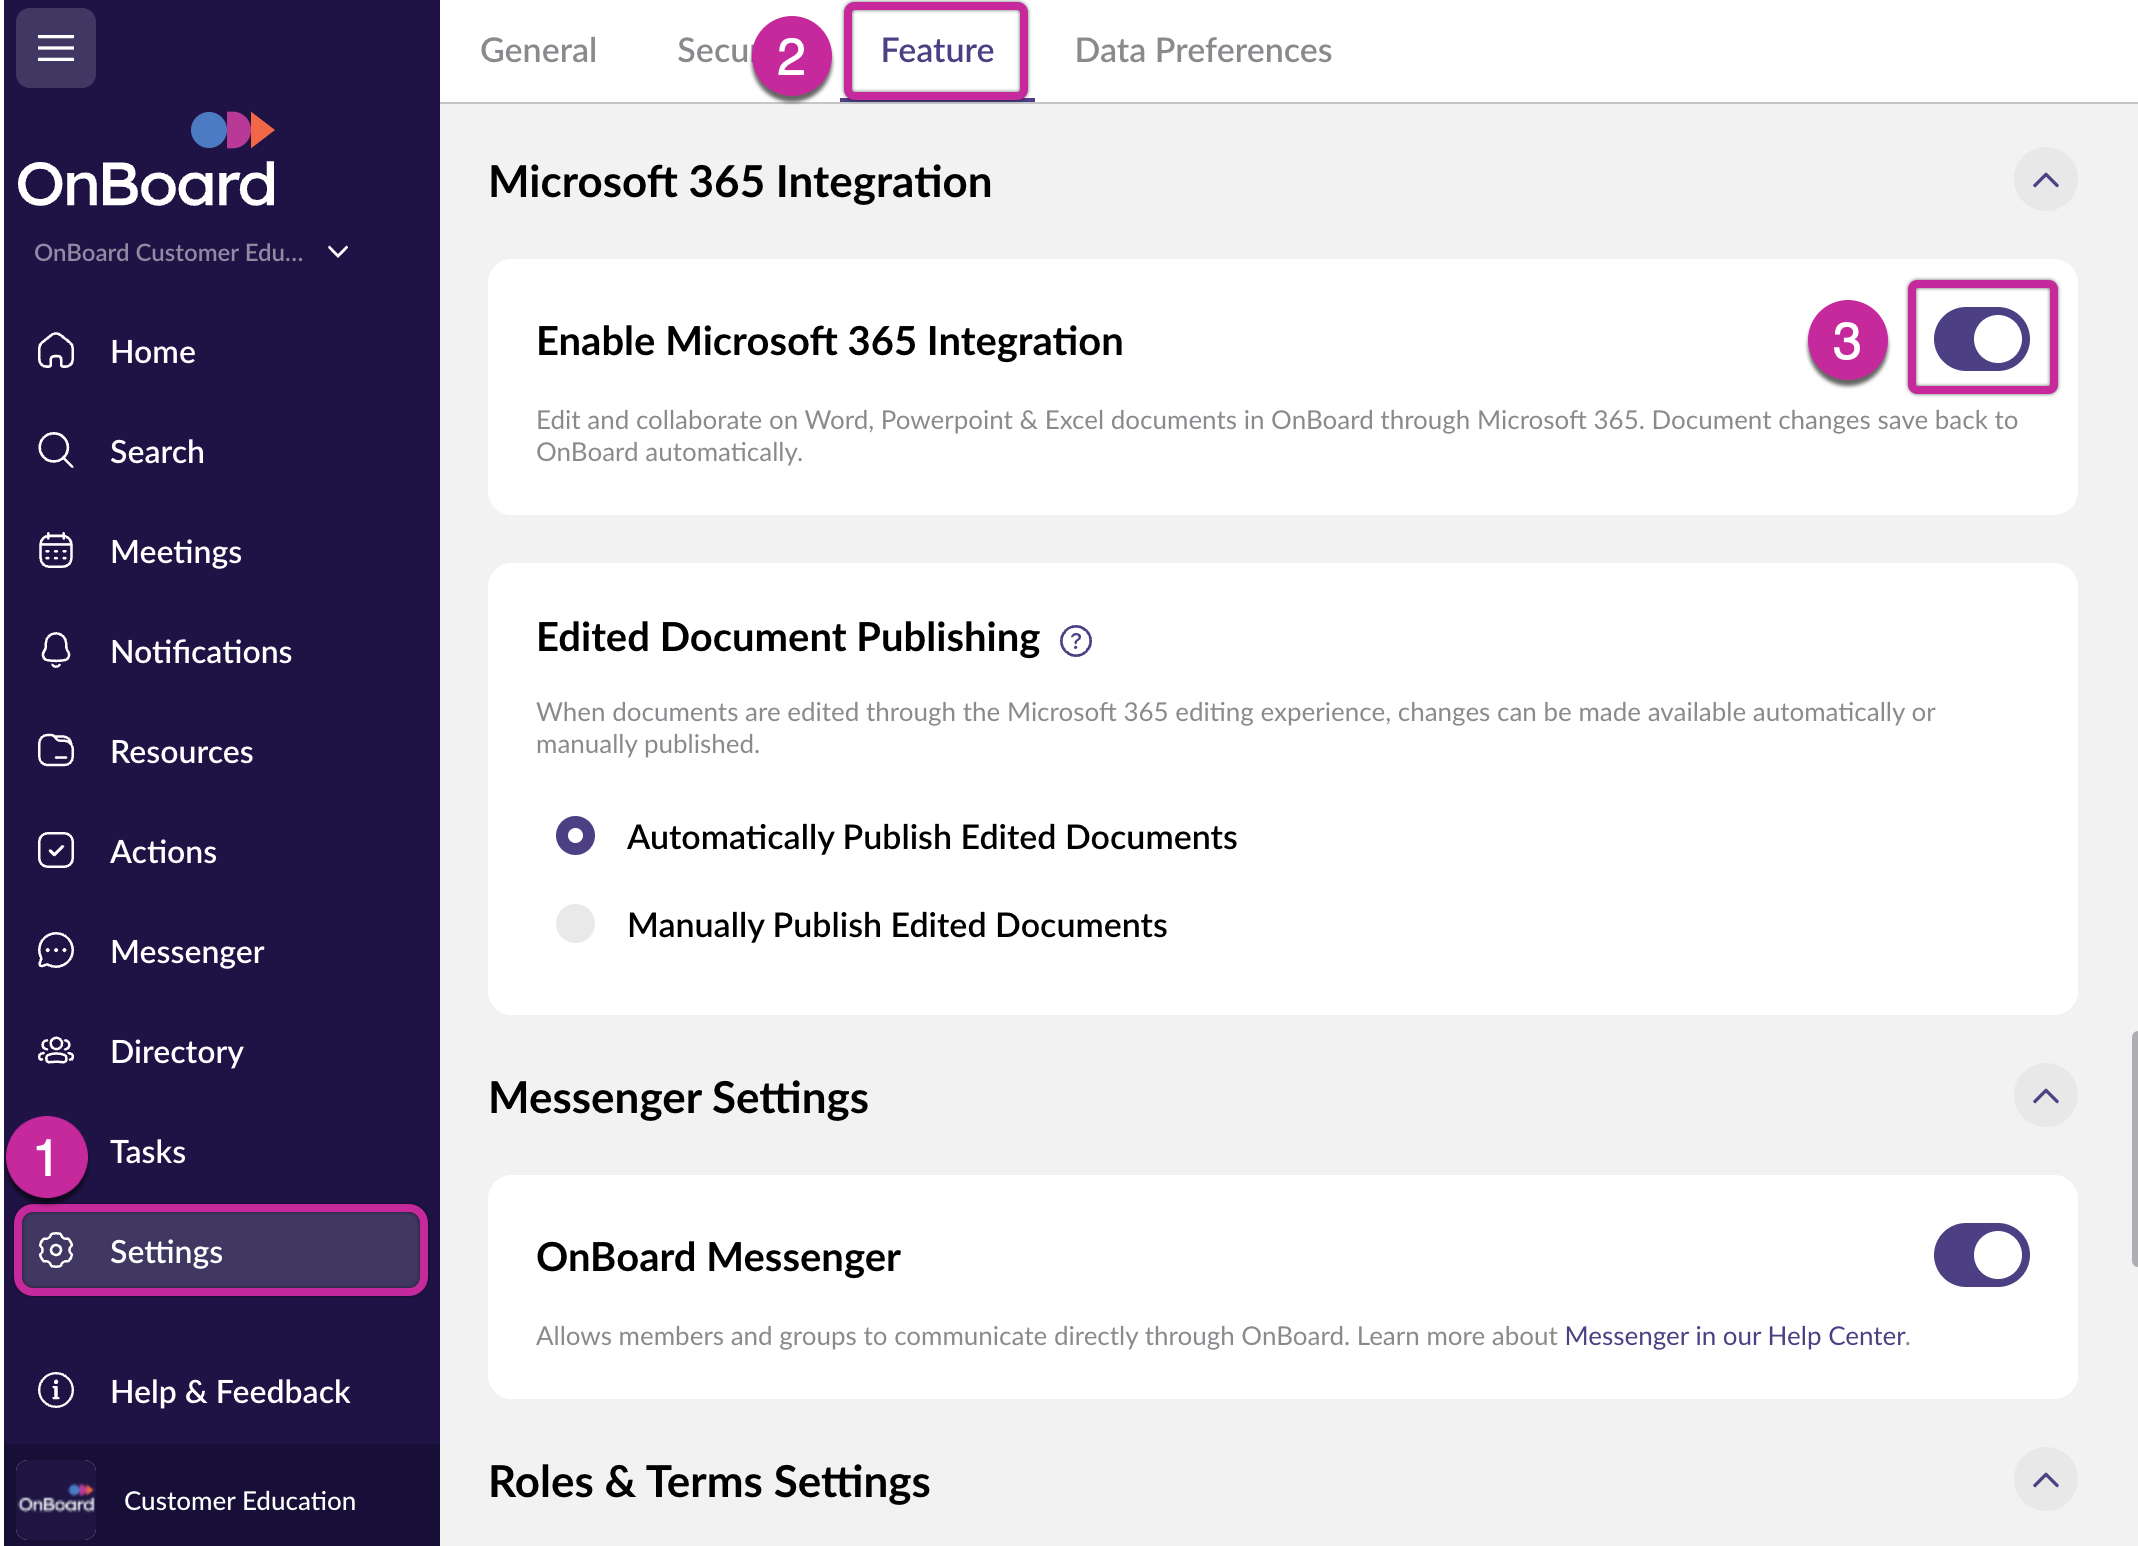Click the Resources folder icon
Image resolution: width=2138 pixels, height=1546 pixels.
(x=56, y=751)
